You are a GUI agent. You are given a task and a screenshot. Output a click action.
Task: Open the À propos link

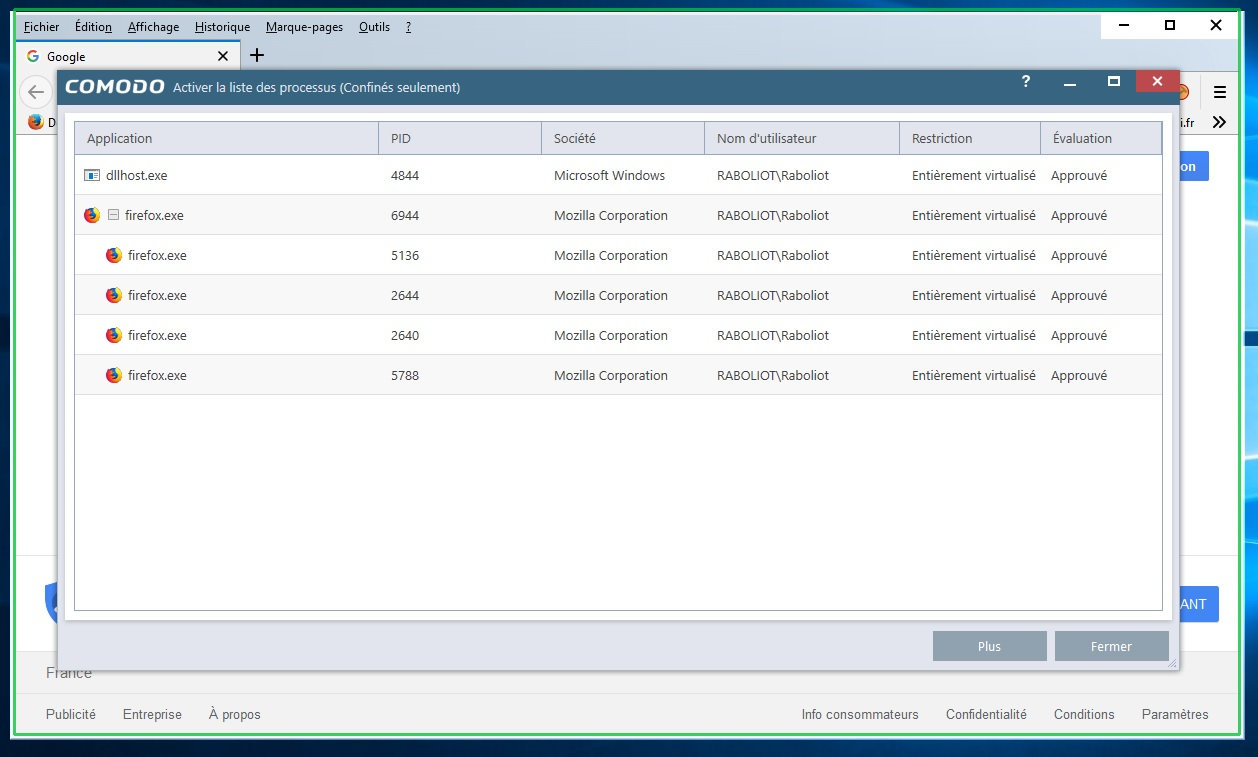coord(234,714)
